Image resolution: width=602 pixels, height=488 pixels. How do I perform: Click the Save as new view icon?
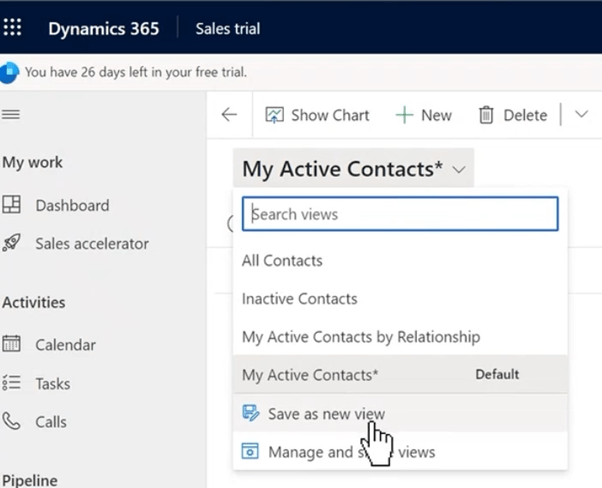(x=251, y=413)
